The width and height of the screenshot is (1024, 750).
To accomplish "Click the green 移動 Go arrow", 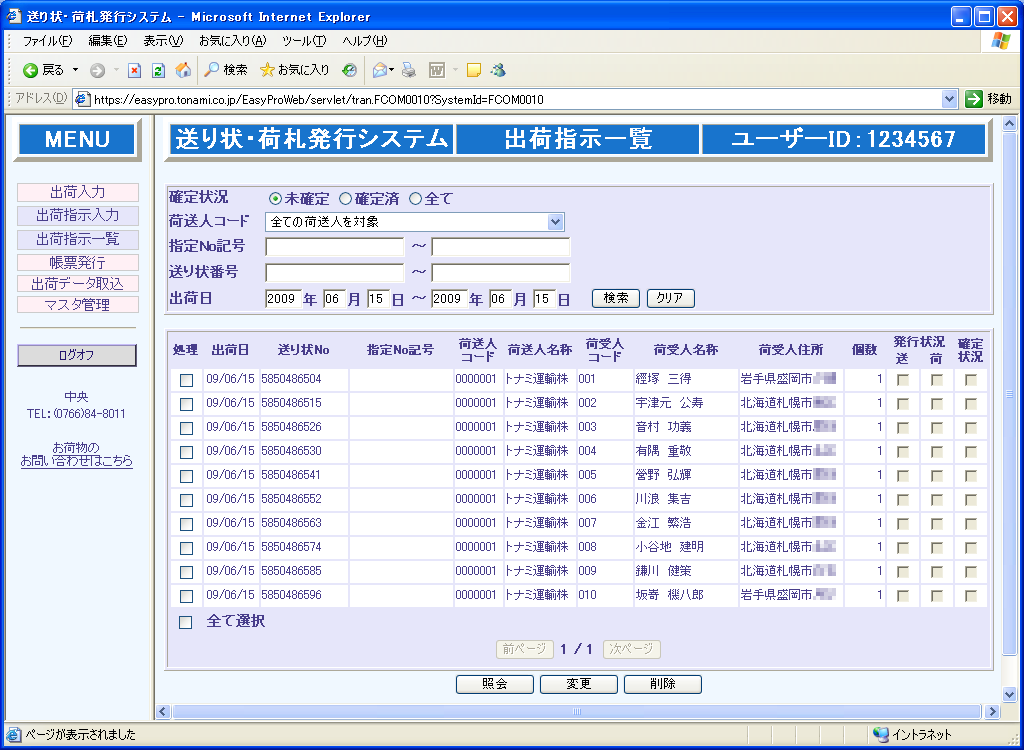I will coord(974,99).
